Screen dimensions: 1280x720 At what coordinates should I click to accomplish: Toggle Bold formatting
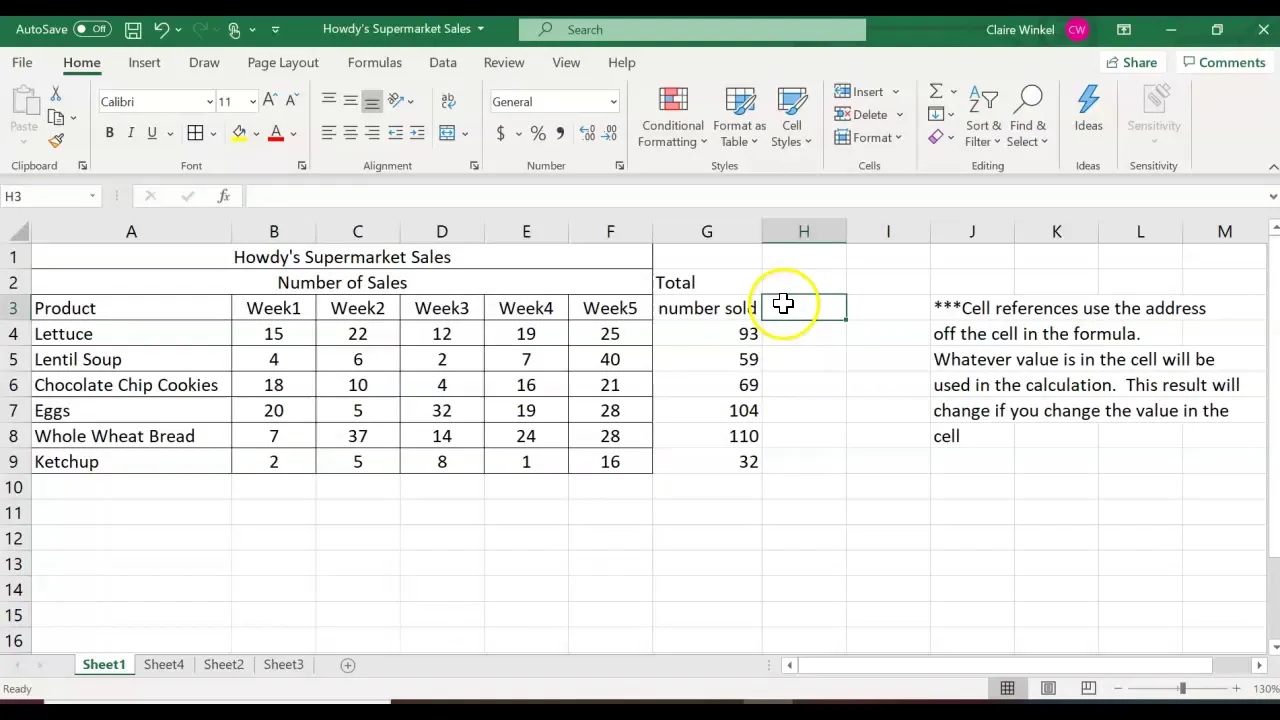pyautogui.click(x=109, y=133)
